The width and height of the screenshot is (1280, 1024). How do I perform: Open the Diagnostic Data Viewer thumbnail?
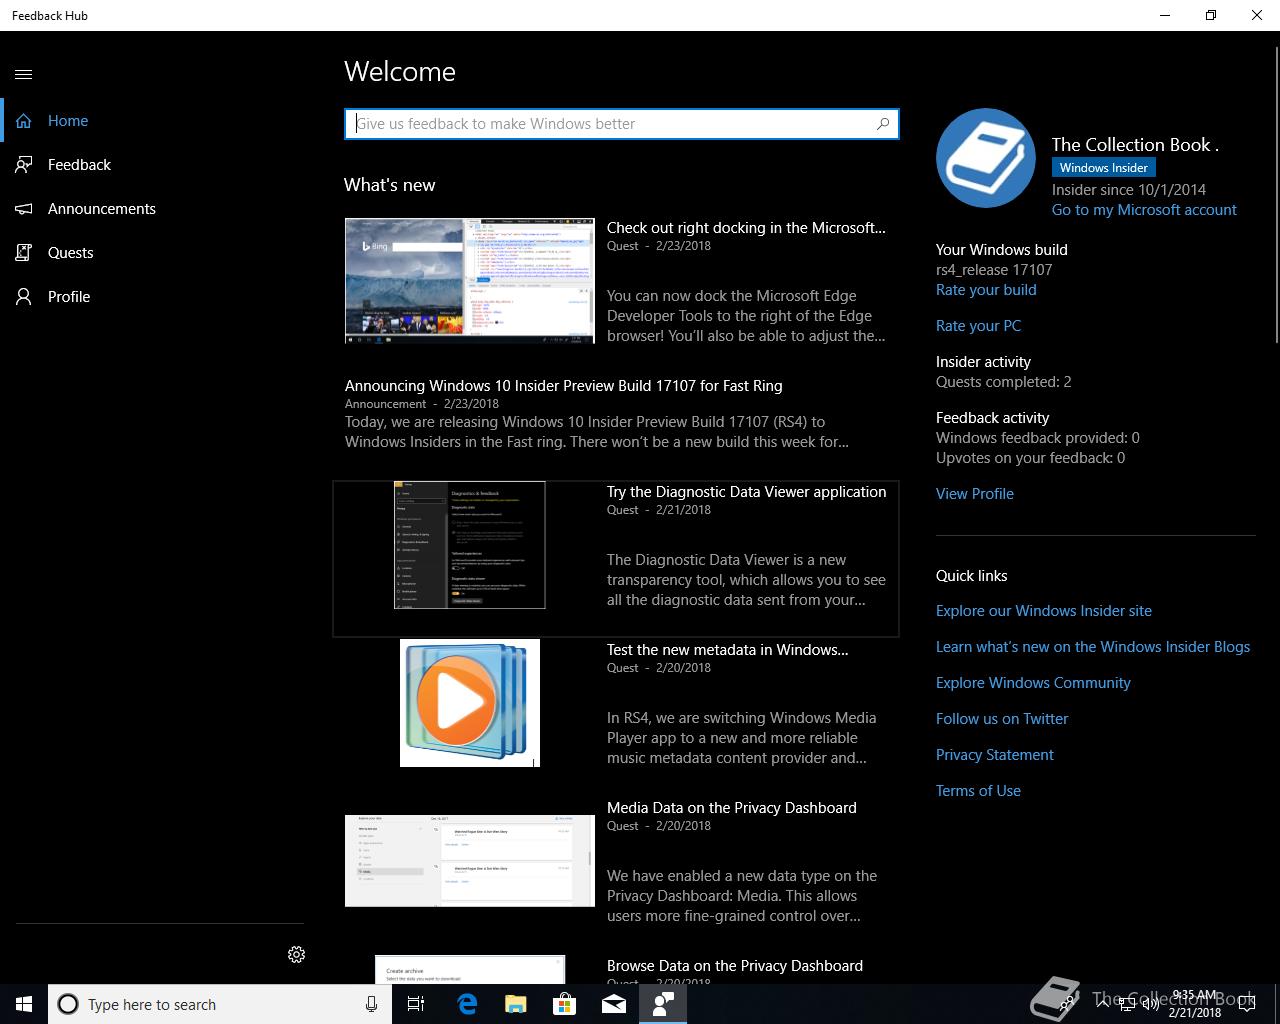click(x=470, y=545)
